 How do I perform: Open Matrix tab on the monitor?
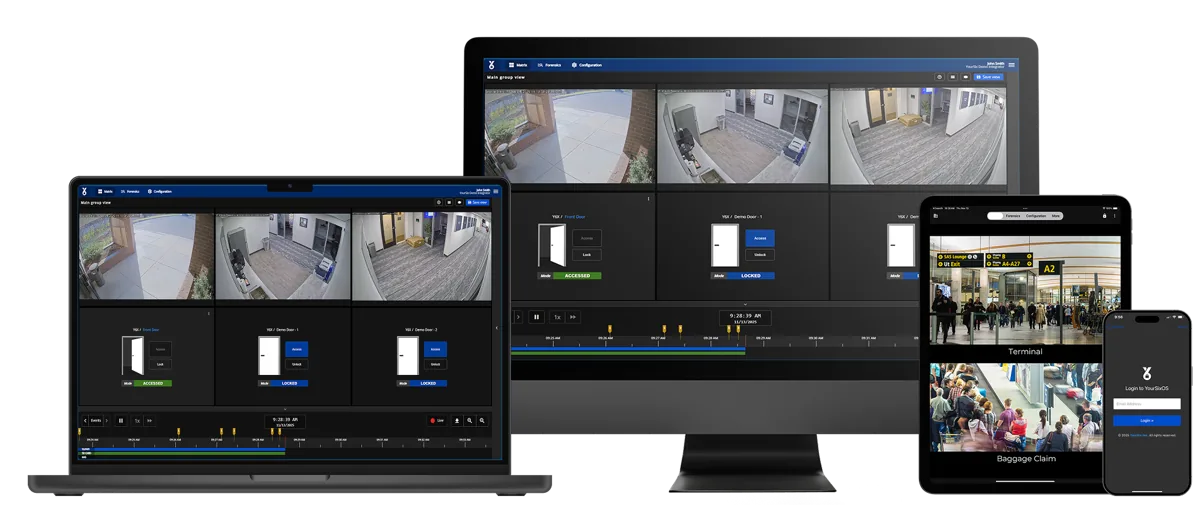[518, 65]
